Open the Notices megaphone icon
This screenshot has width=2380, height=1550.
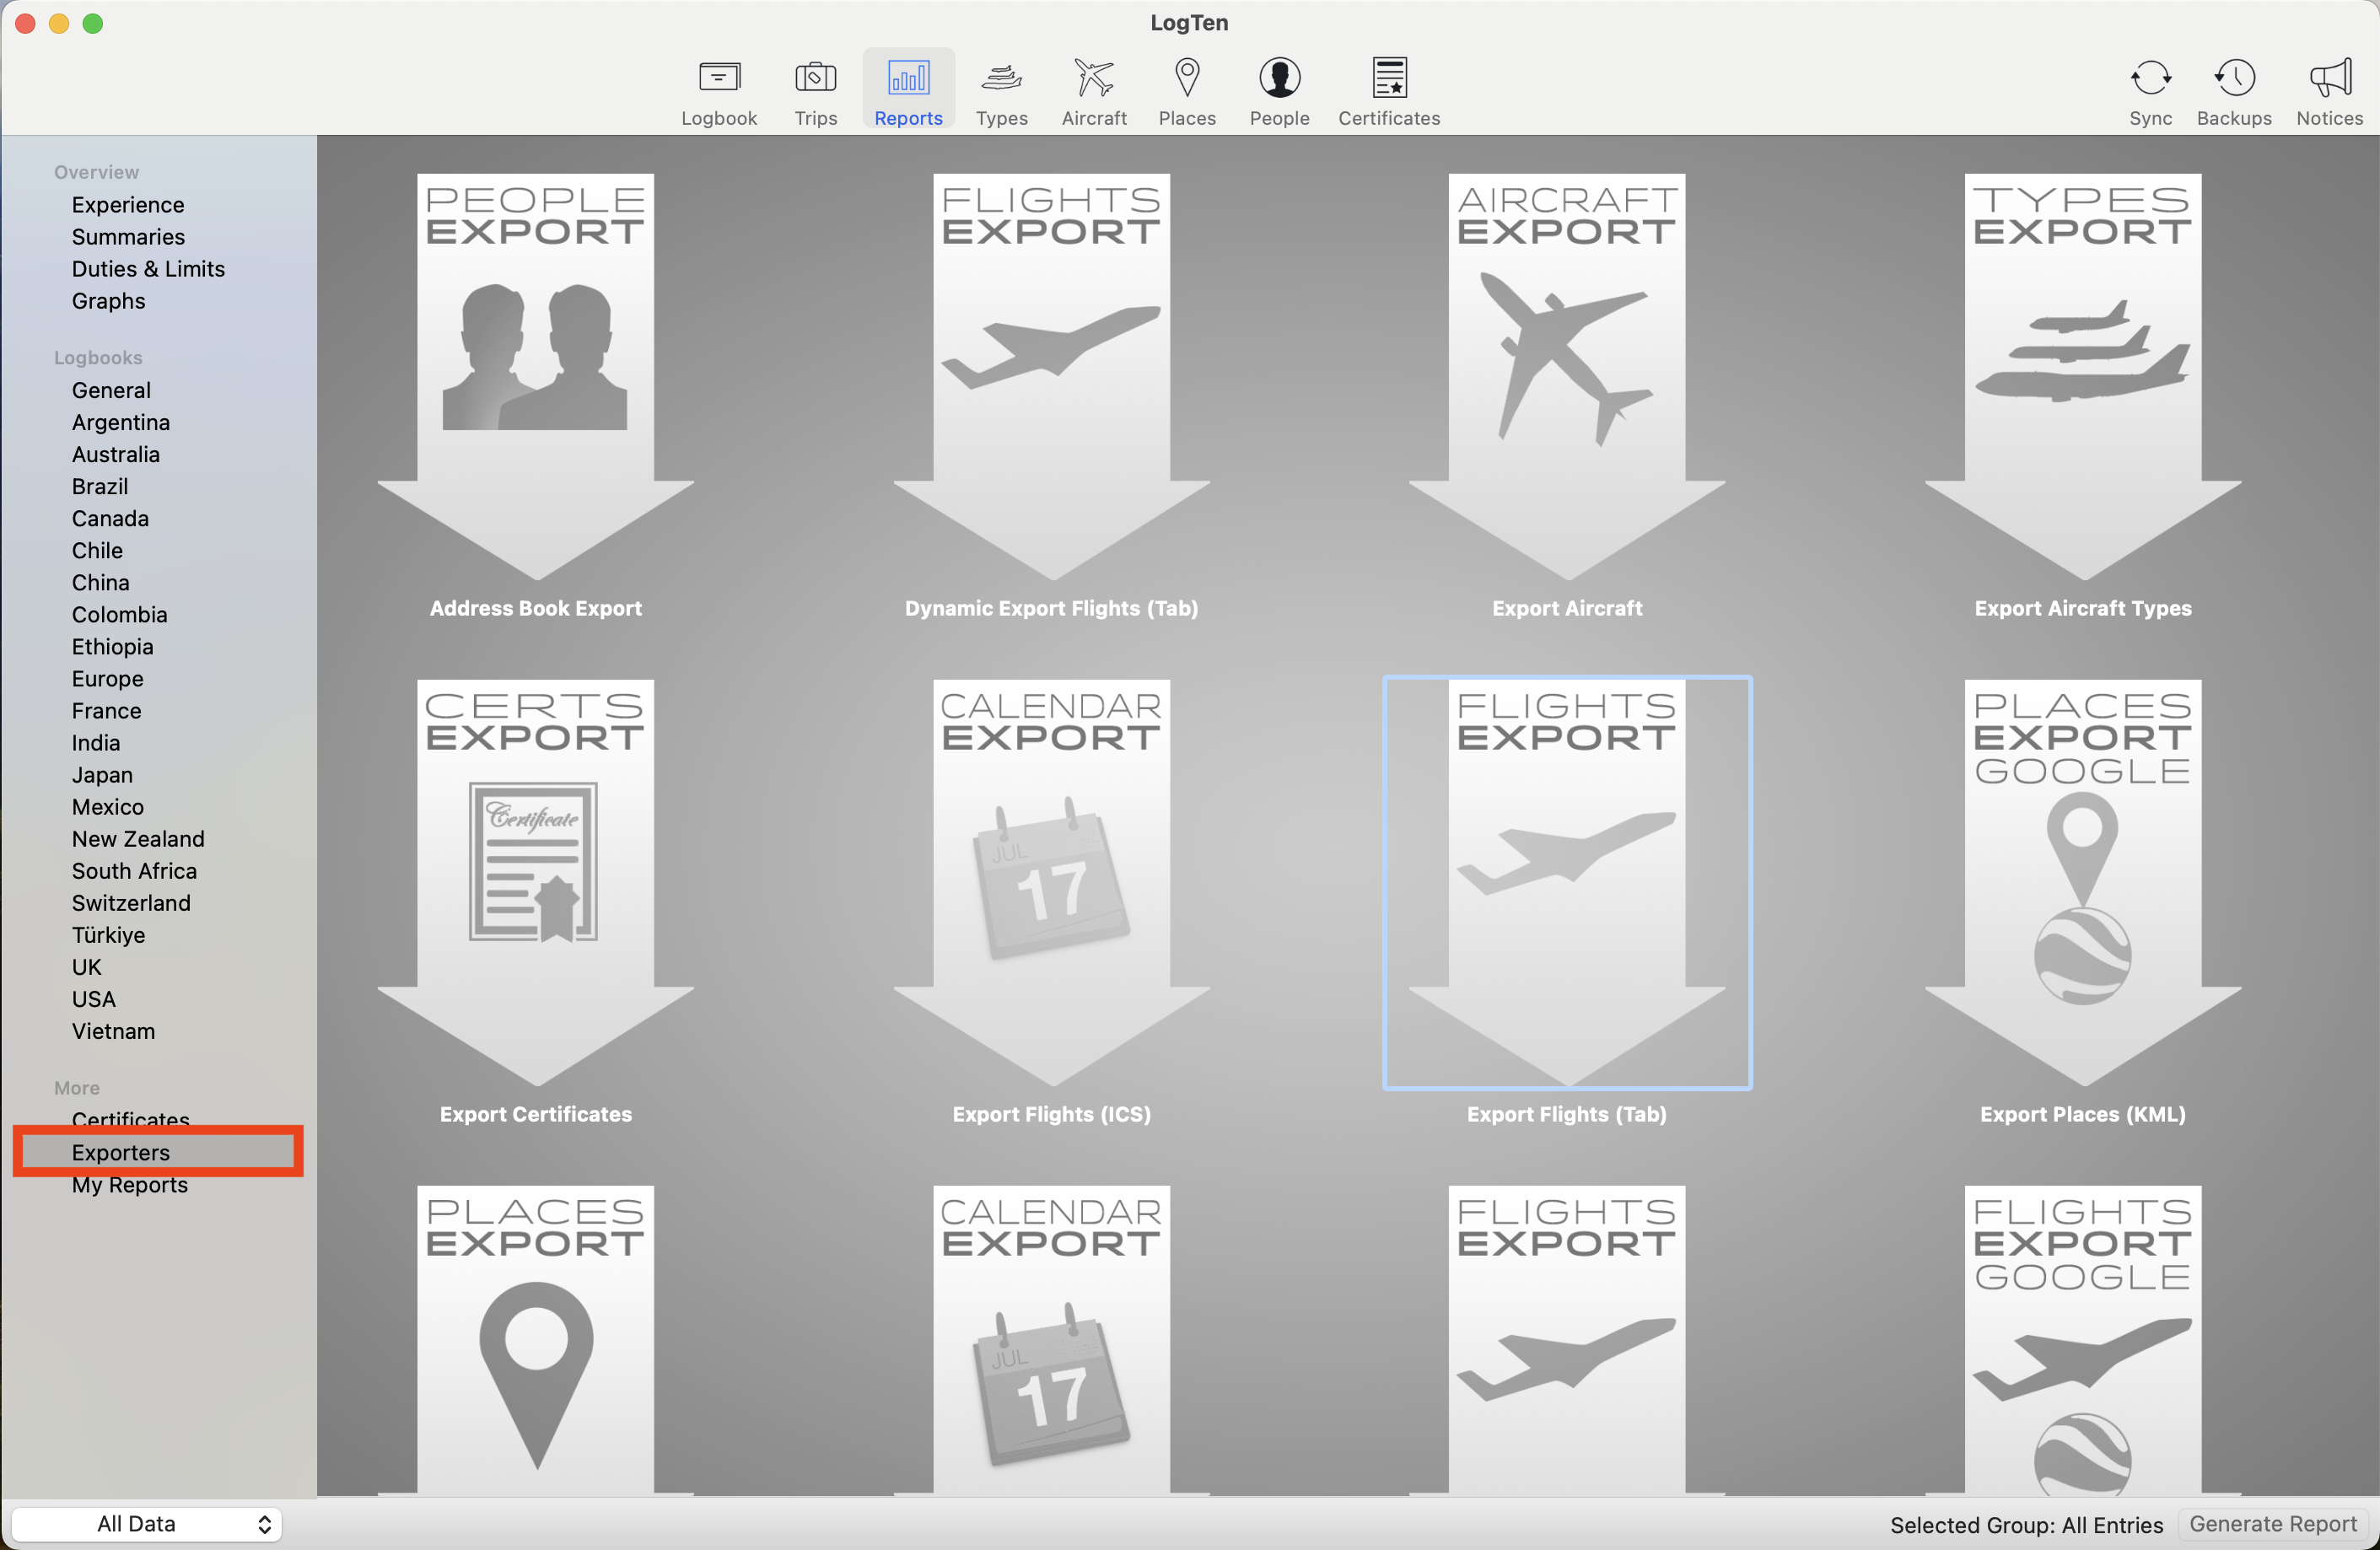(x=2329, y=92)
